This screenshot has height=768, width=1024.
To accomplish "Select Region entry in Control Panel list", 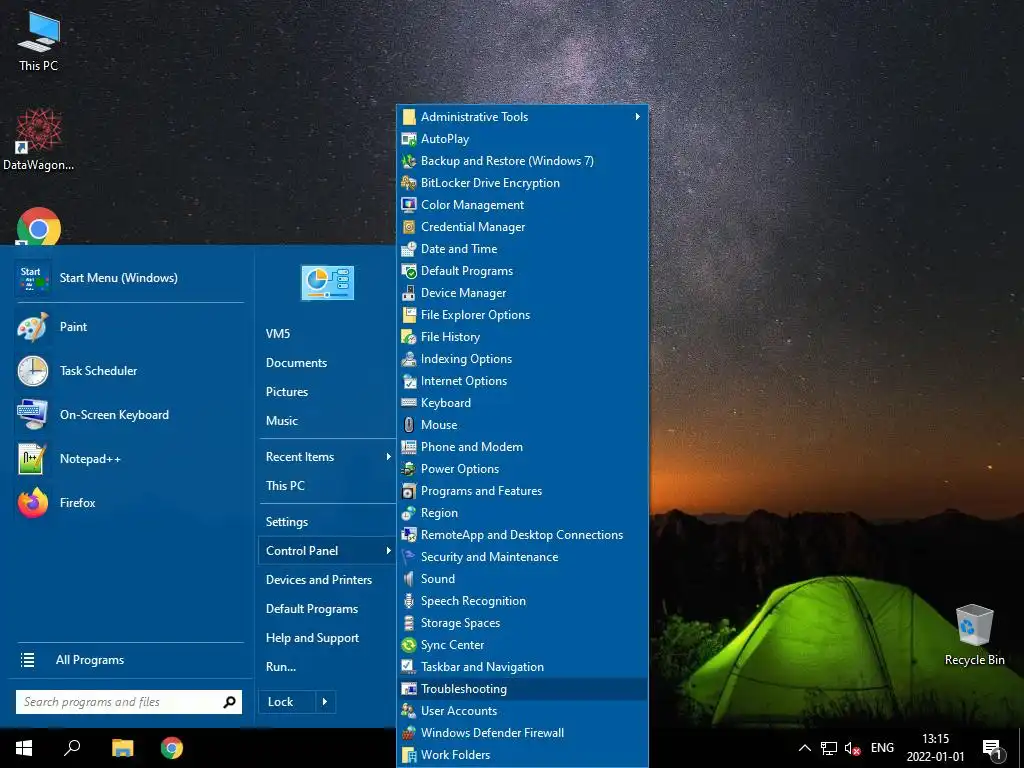I will pos(522,513).
